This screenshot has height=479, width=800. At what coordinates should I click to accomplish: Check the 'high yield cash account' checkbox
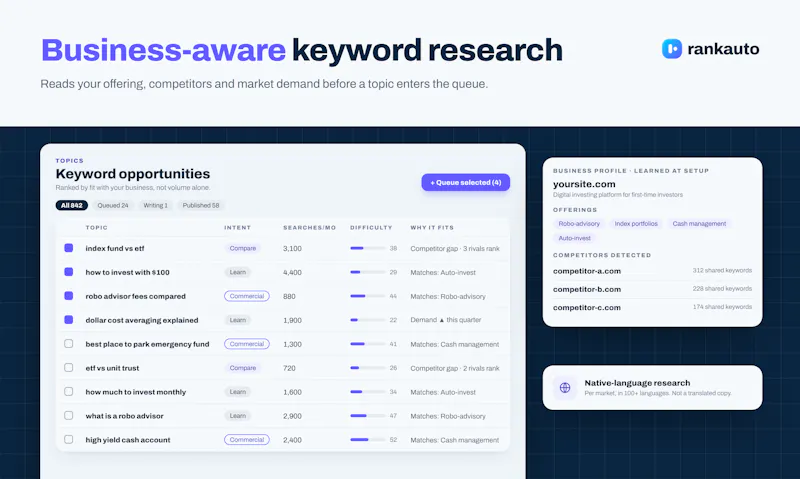[68, 440]
